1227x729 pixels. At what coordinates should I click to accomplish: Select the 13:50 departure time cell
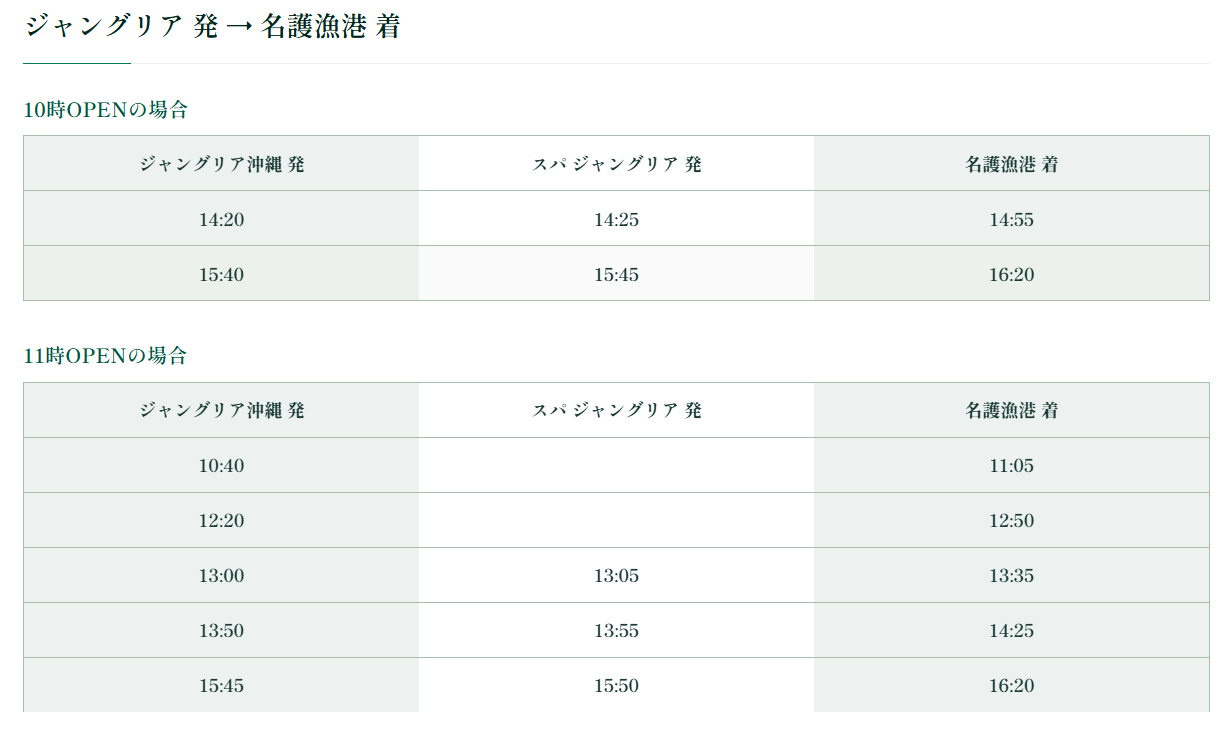click(x=221, y=631)
